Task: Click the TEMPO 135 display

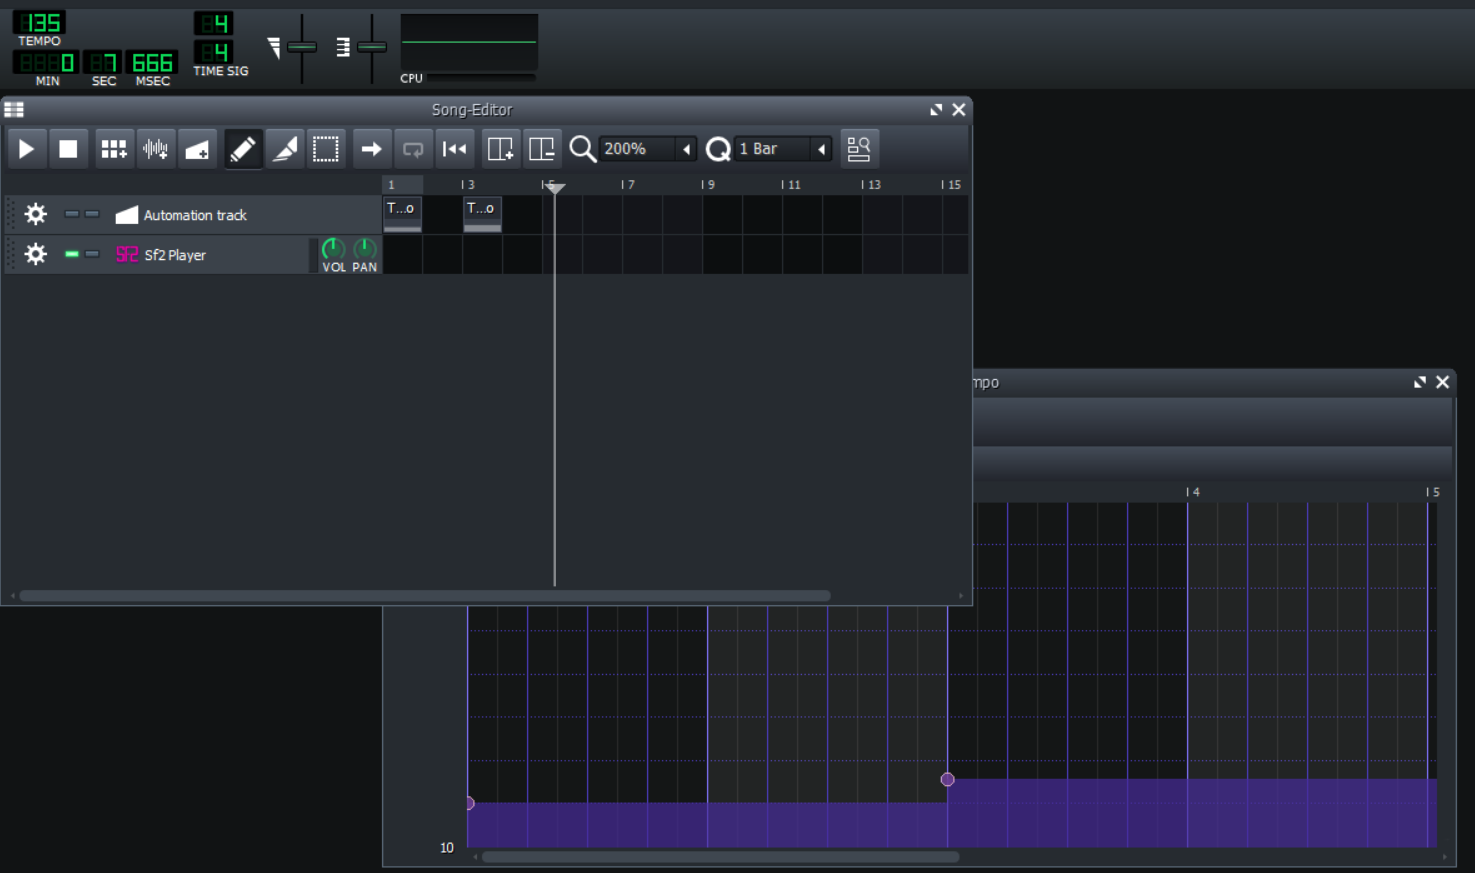Action: (39, 23)
